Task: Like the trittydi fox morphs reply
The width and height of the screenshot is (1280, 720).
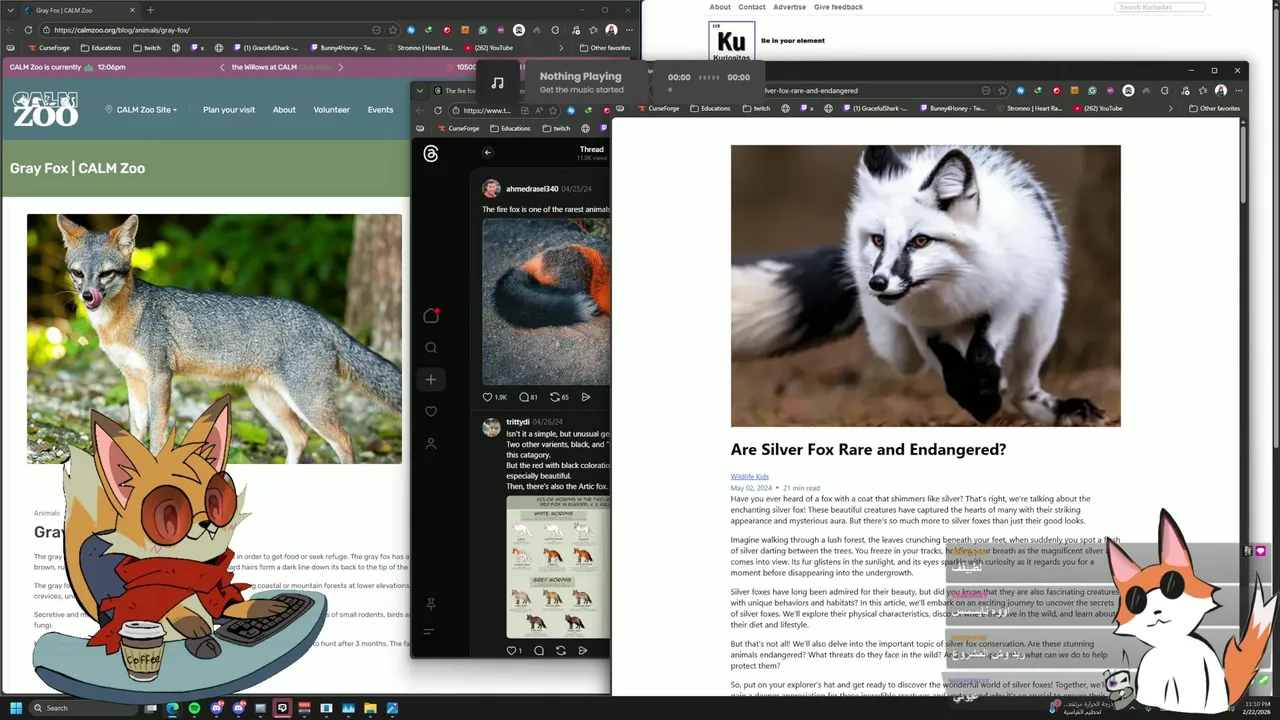Action: click(512, 651)
